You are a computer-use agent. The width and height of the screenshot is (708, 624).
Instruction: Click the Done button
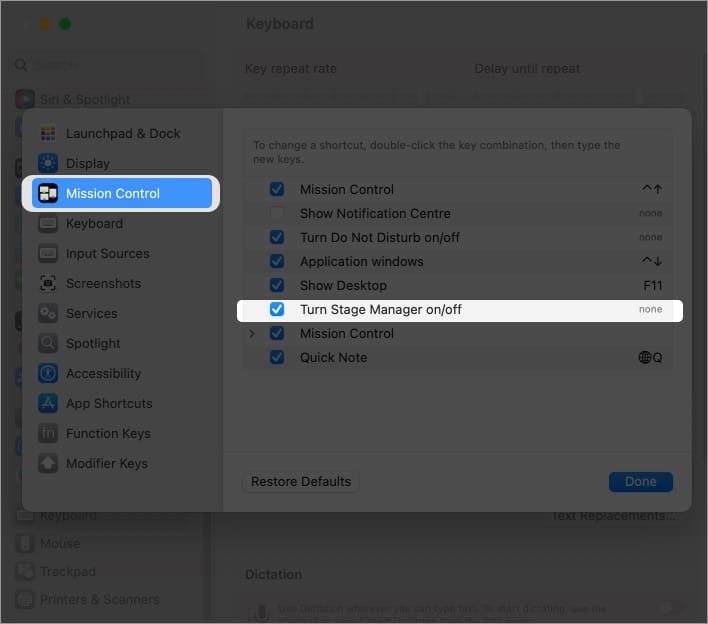click(641, 482)
